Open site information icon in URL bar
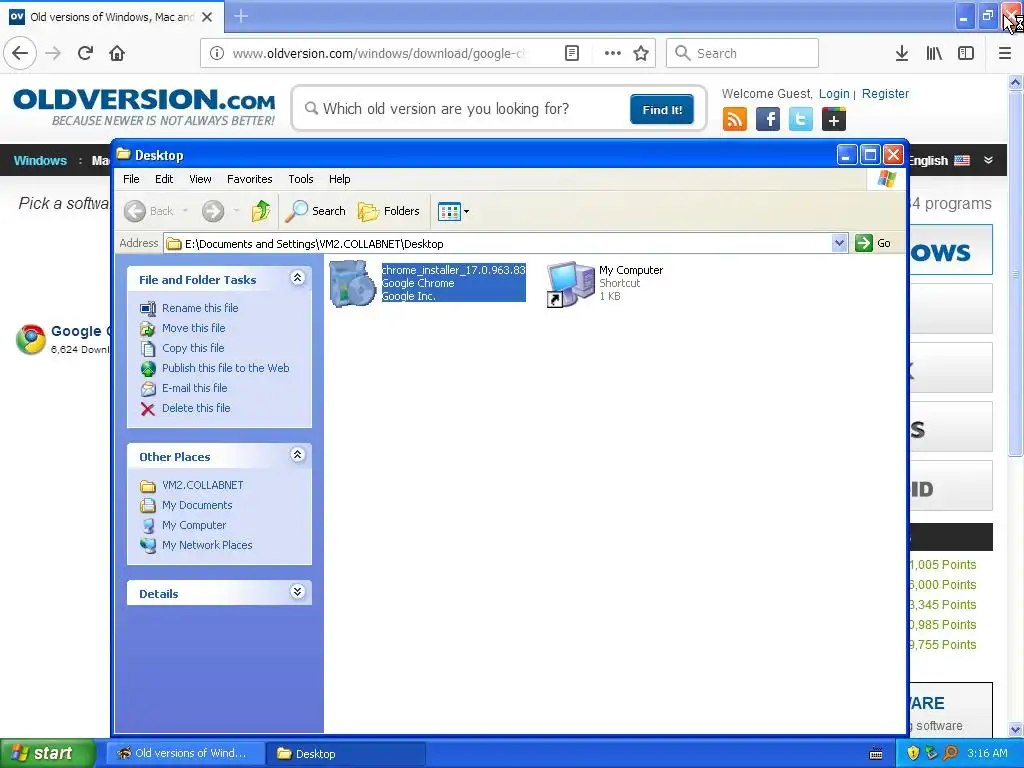Viewport: 1024px width, 768px height. coord(217,53)
